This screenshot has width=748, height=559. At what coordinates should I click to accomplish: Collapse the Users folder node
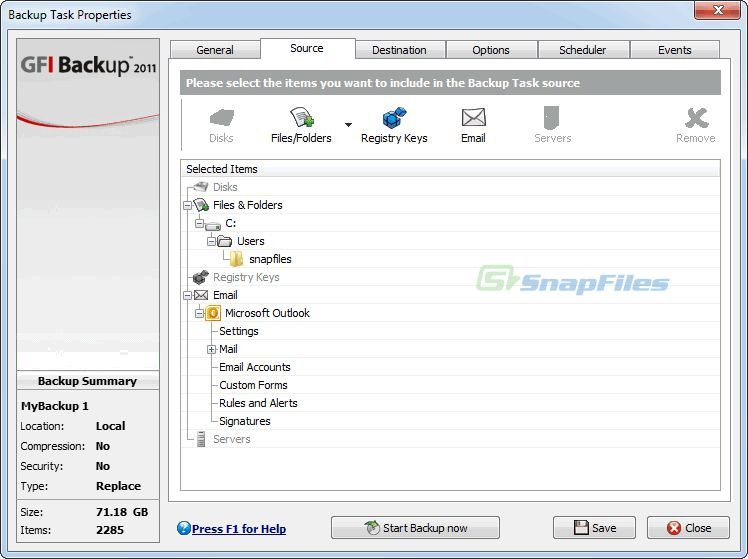(211, 241)
